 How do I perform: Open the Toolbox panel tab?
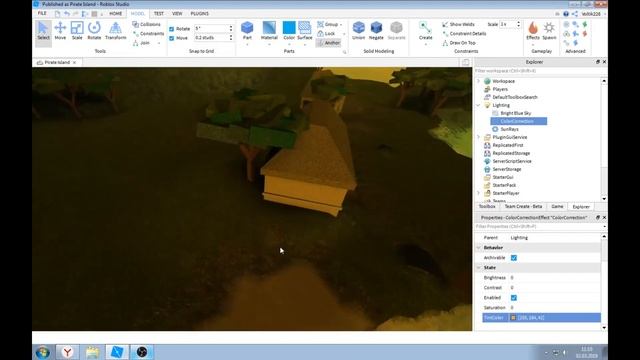click(487, 207)
